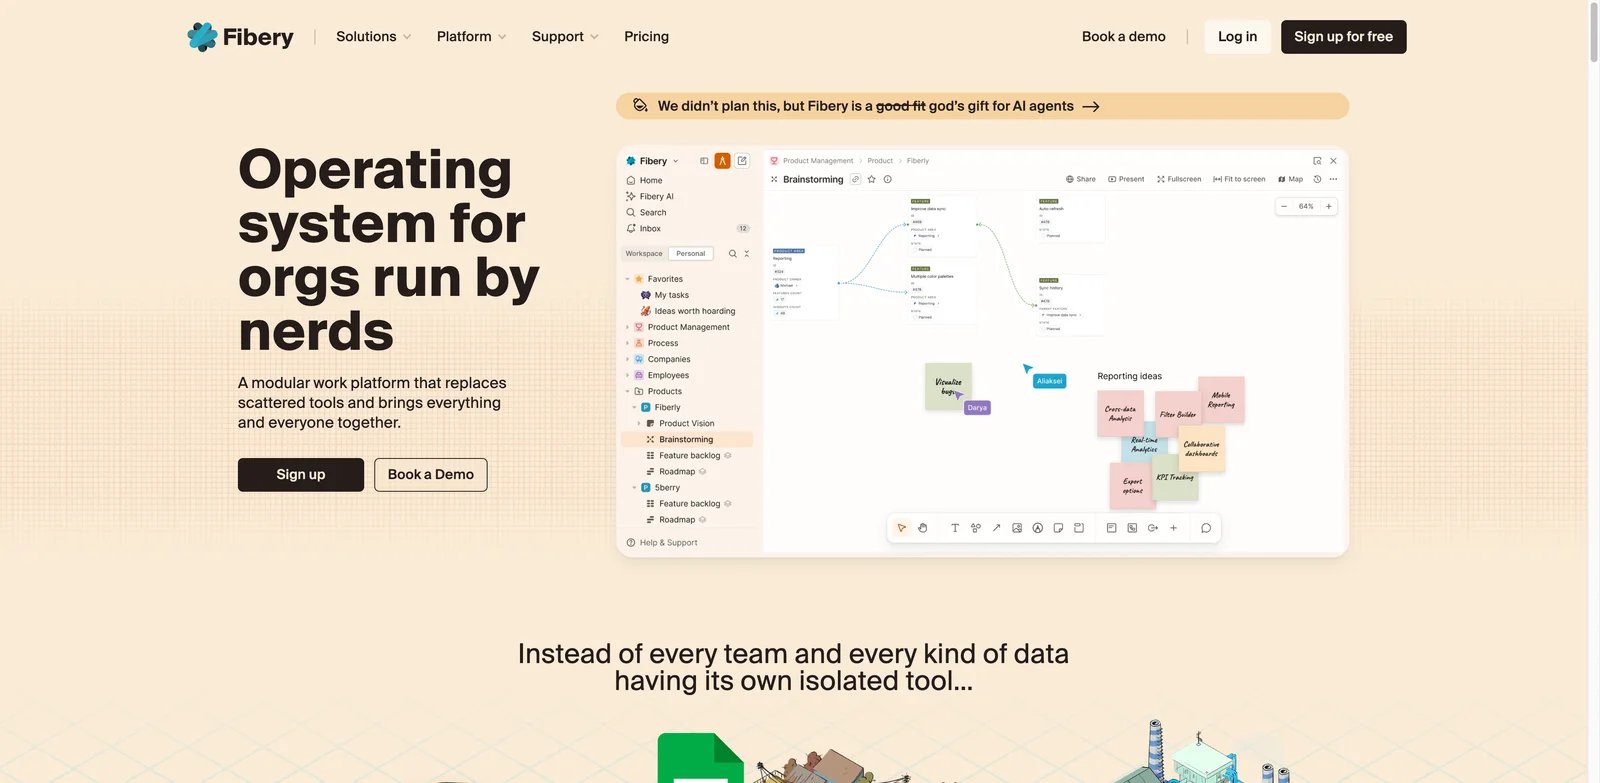The height and width of the screenshot is (783, 1600).
Task: Open Support dropdown in top navigation
Action: click(565, 37)
